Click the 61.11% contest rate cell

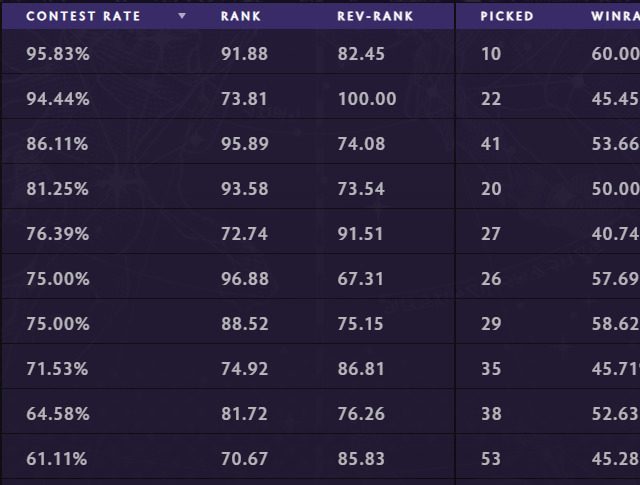click(58, 459)
